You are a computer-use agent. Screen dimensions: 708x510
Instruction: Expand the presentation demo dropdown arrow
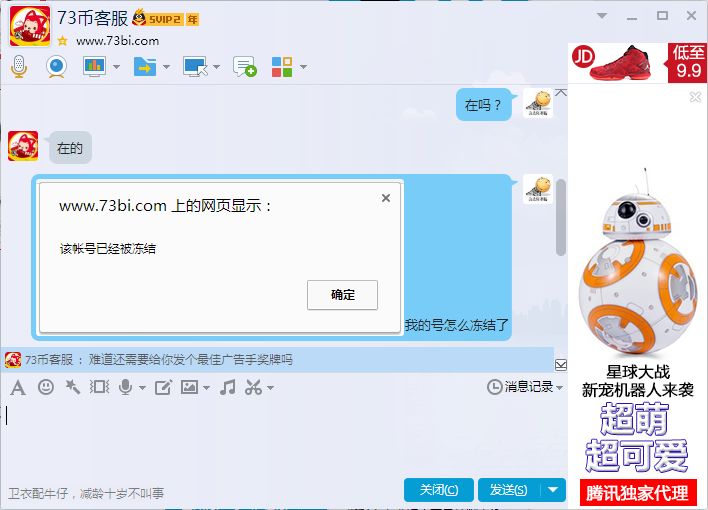click(x=116, y=67)
